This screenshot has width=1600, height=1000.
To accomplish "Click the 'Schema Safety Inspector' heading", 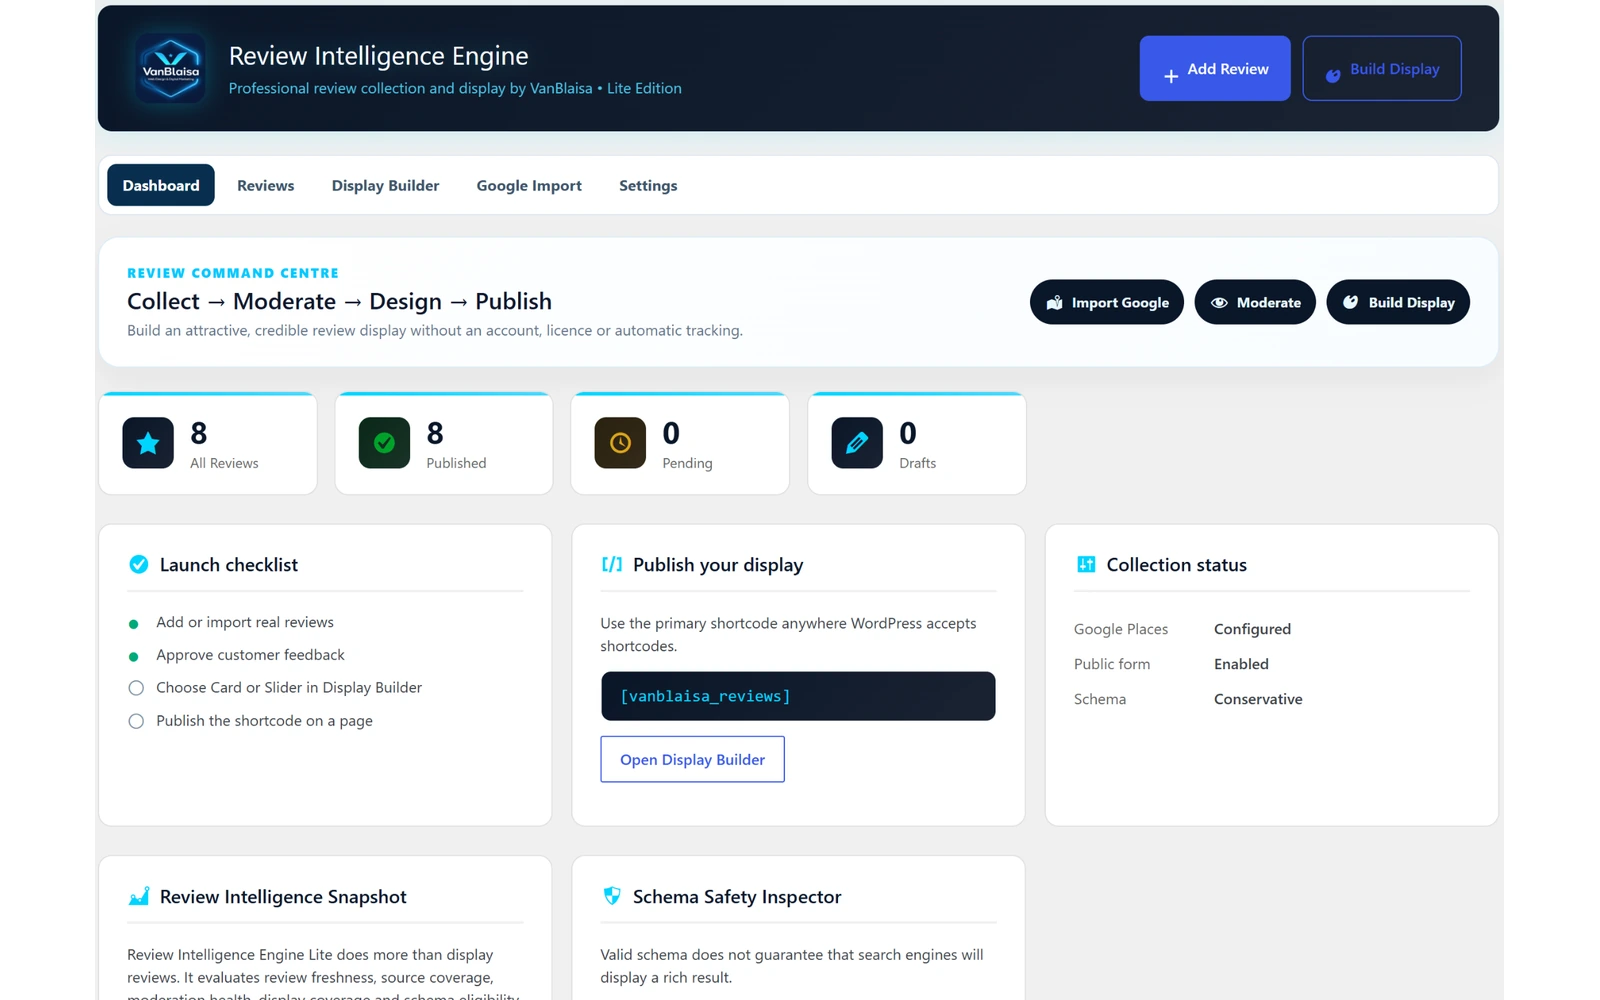I will tap(737, 897).
